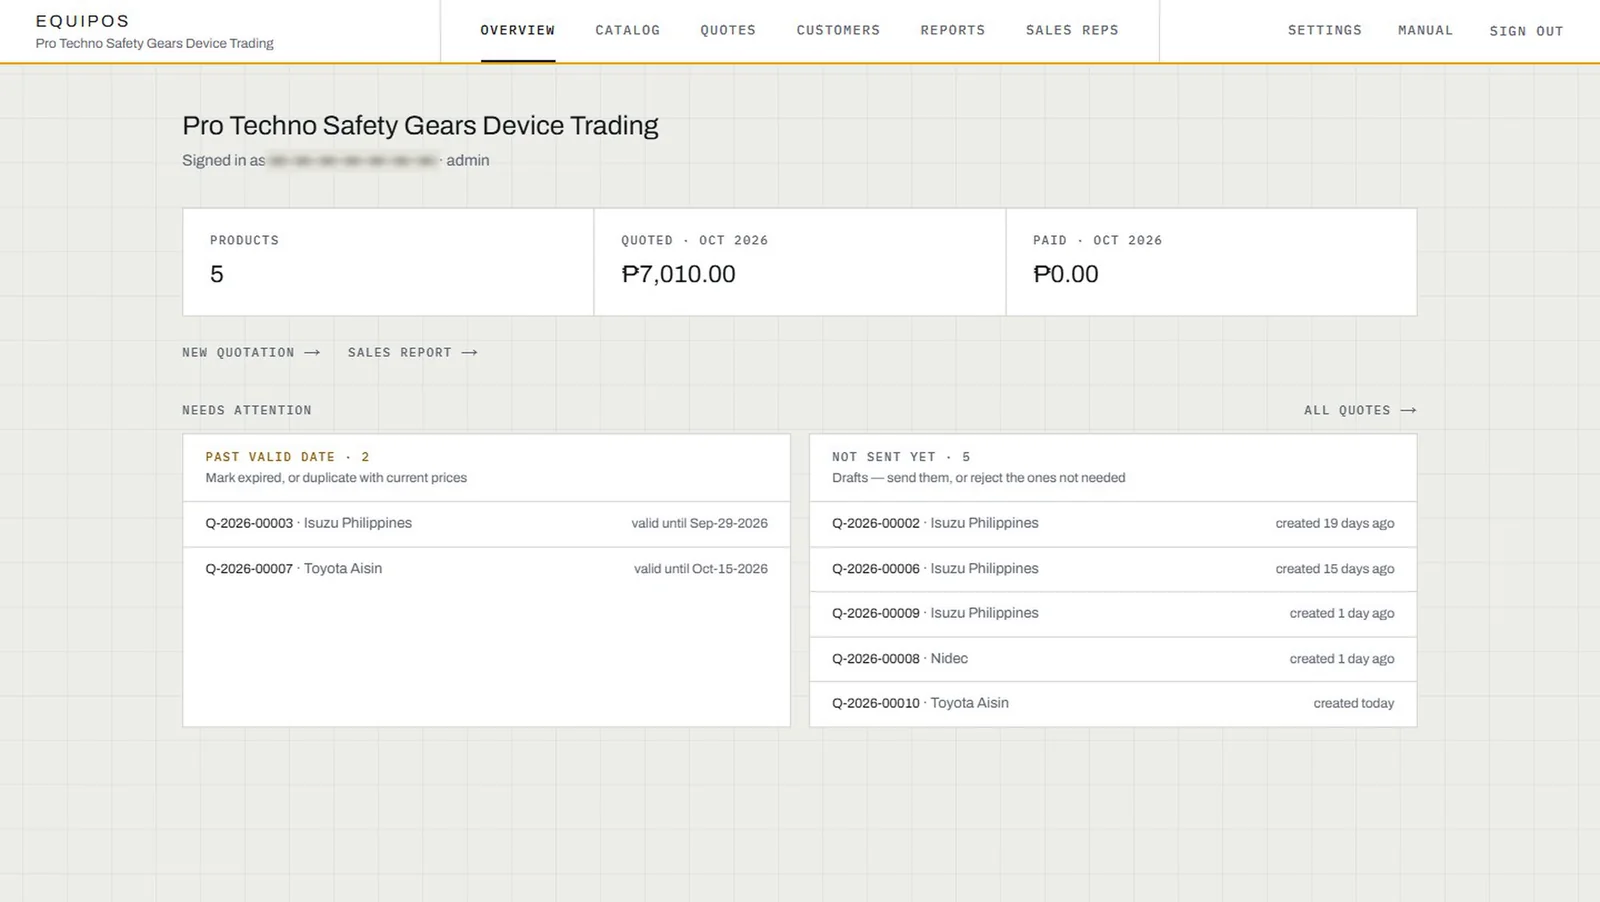Go to the Catalog tab
1600x902 pixels.
click(x=627, y=30)
